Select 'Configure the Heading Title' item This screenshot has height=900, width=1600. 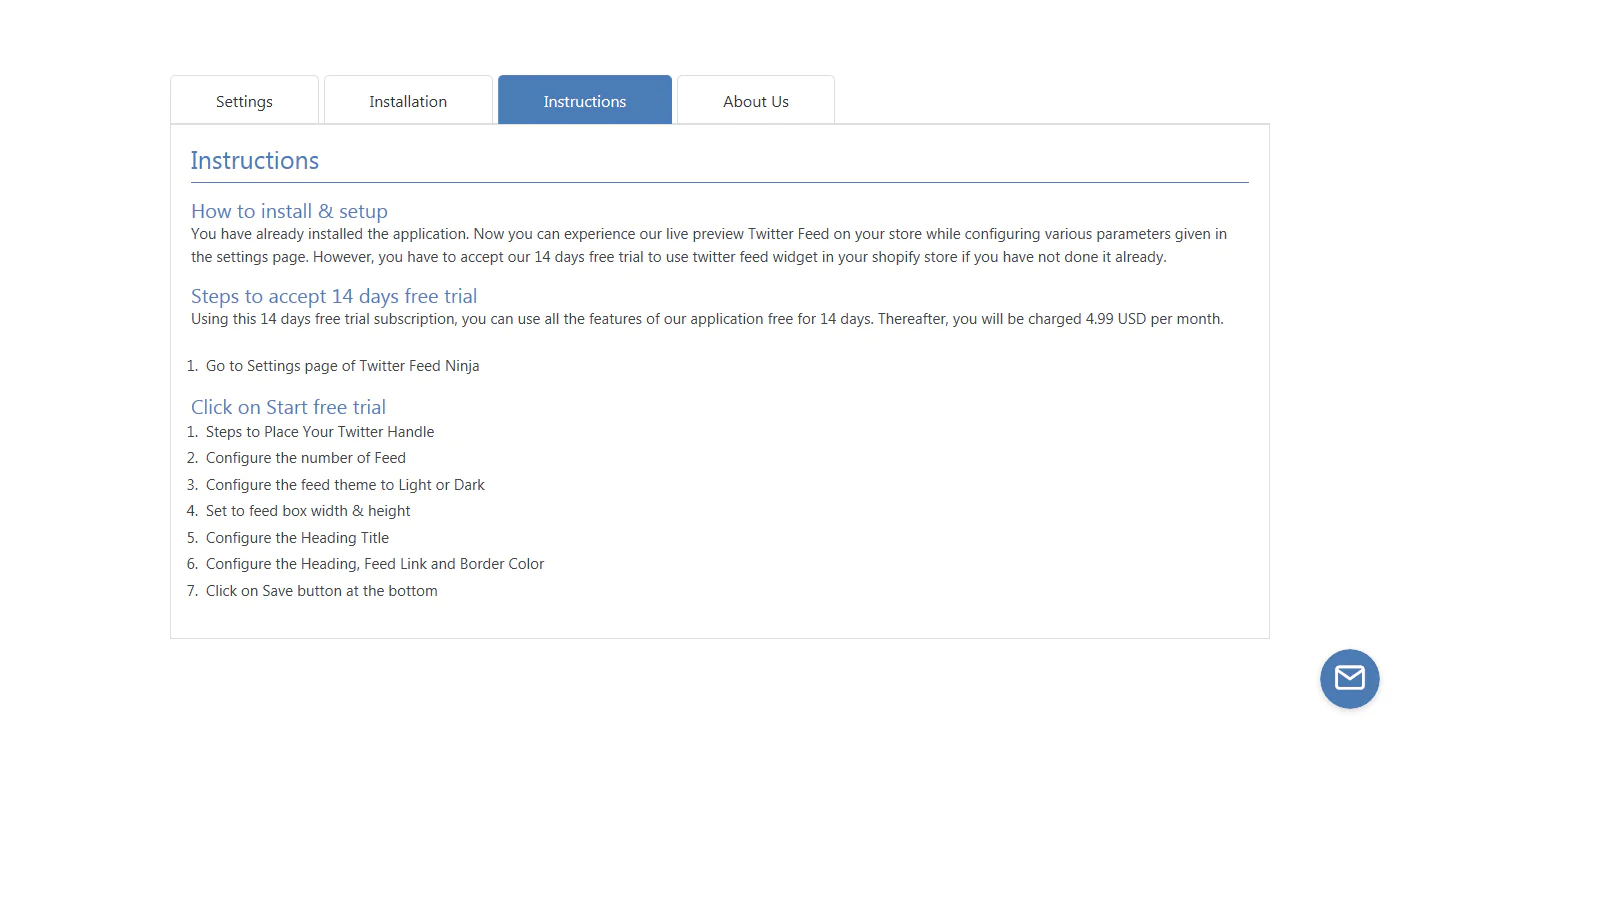[x=297, y=538]
